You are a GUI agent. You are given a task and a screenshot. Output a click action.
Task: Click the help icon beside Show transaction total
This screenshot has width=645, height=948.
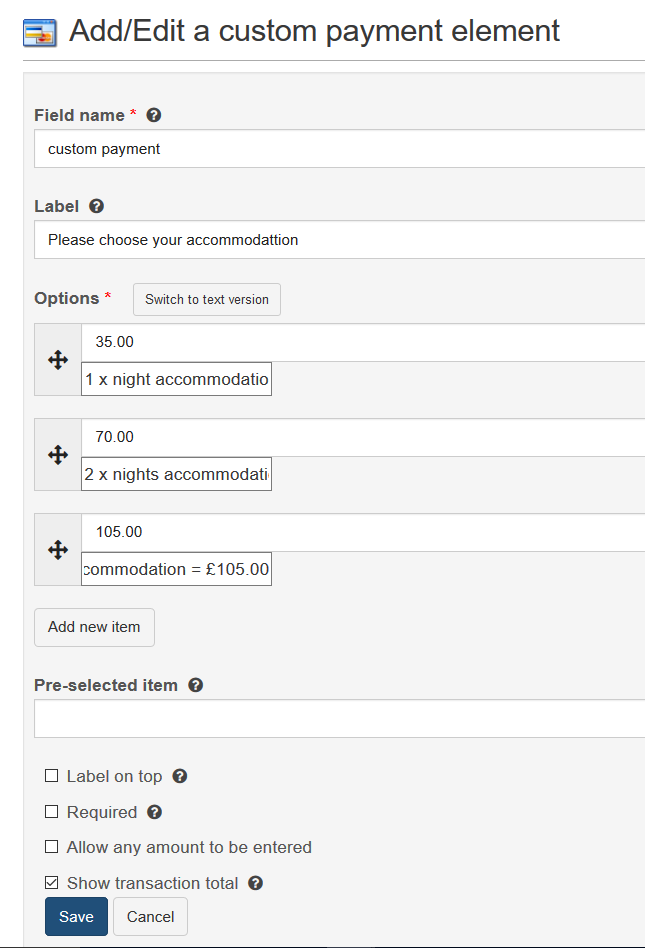pyautogui.click(x=256, y=883)
